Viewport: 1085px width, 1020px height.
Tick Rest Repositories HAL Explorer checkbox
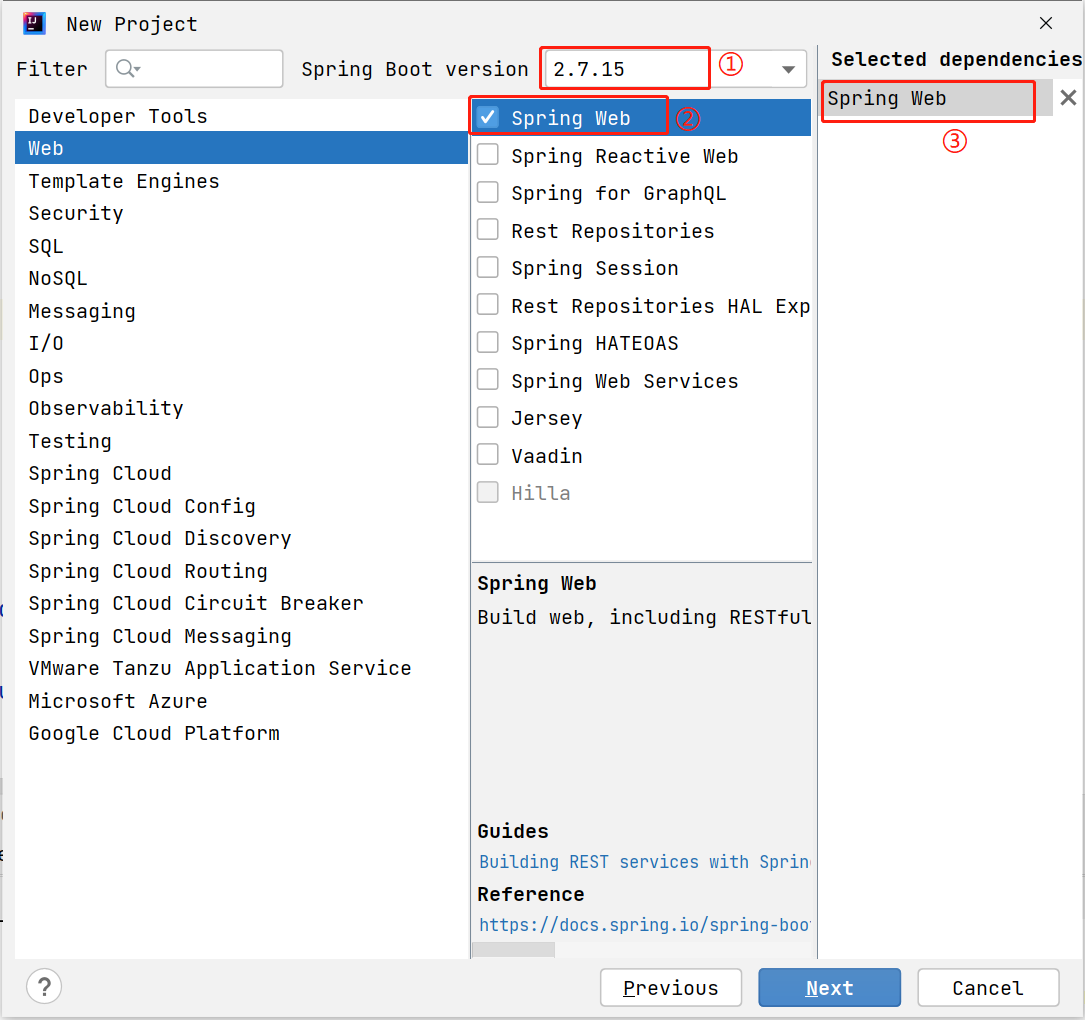pyautogui.click(x=488, y=304)
